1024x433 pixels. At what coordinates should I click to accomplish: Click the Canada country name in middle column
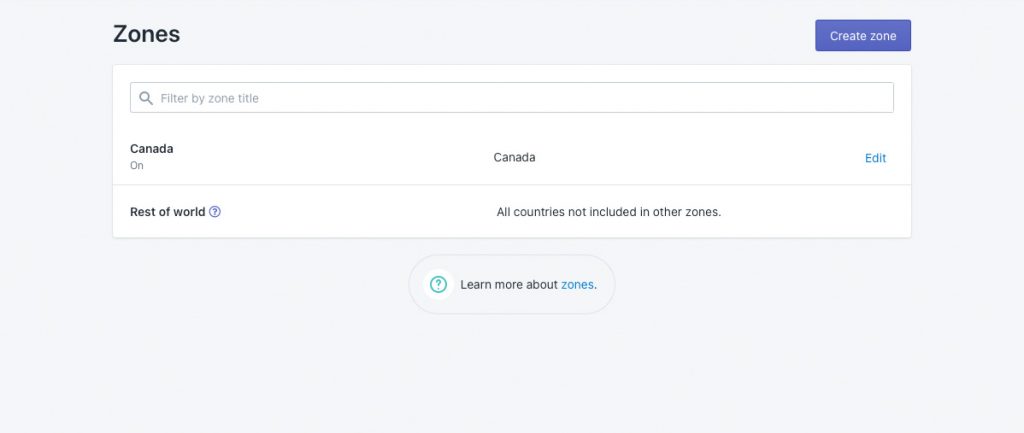(x=514, y=157)
